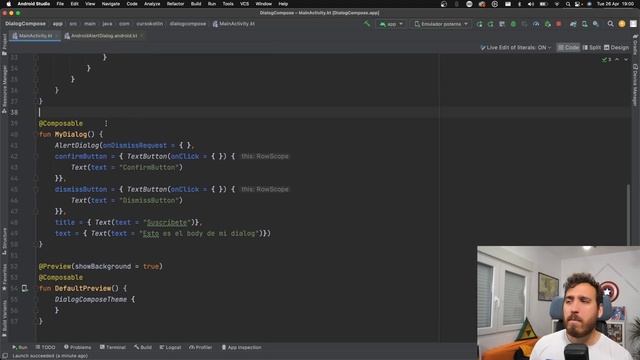Image resolution: width=640 pixels, height=360 pixels.
Task: Click the dialogcompose package breadcrumb
Action: pos(188,24)
